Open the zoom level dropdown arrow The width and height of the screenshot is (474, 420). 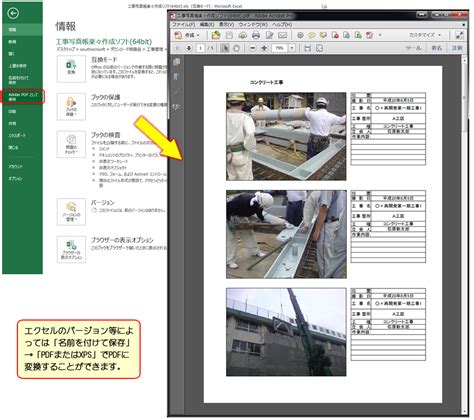(x=292, y=48)
